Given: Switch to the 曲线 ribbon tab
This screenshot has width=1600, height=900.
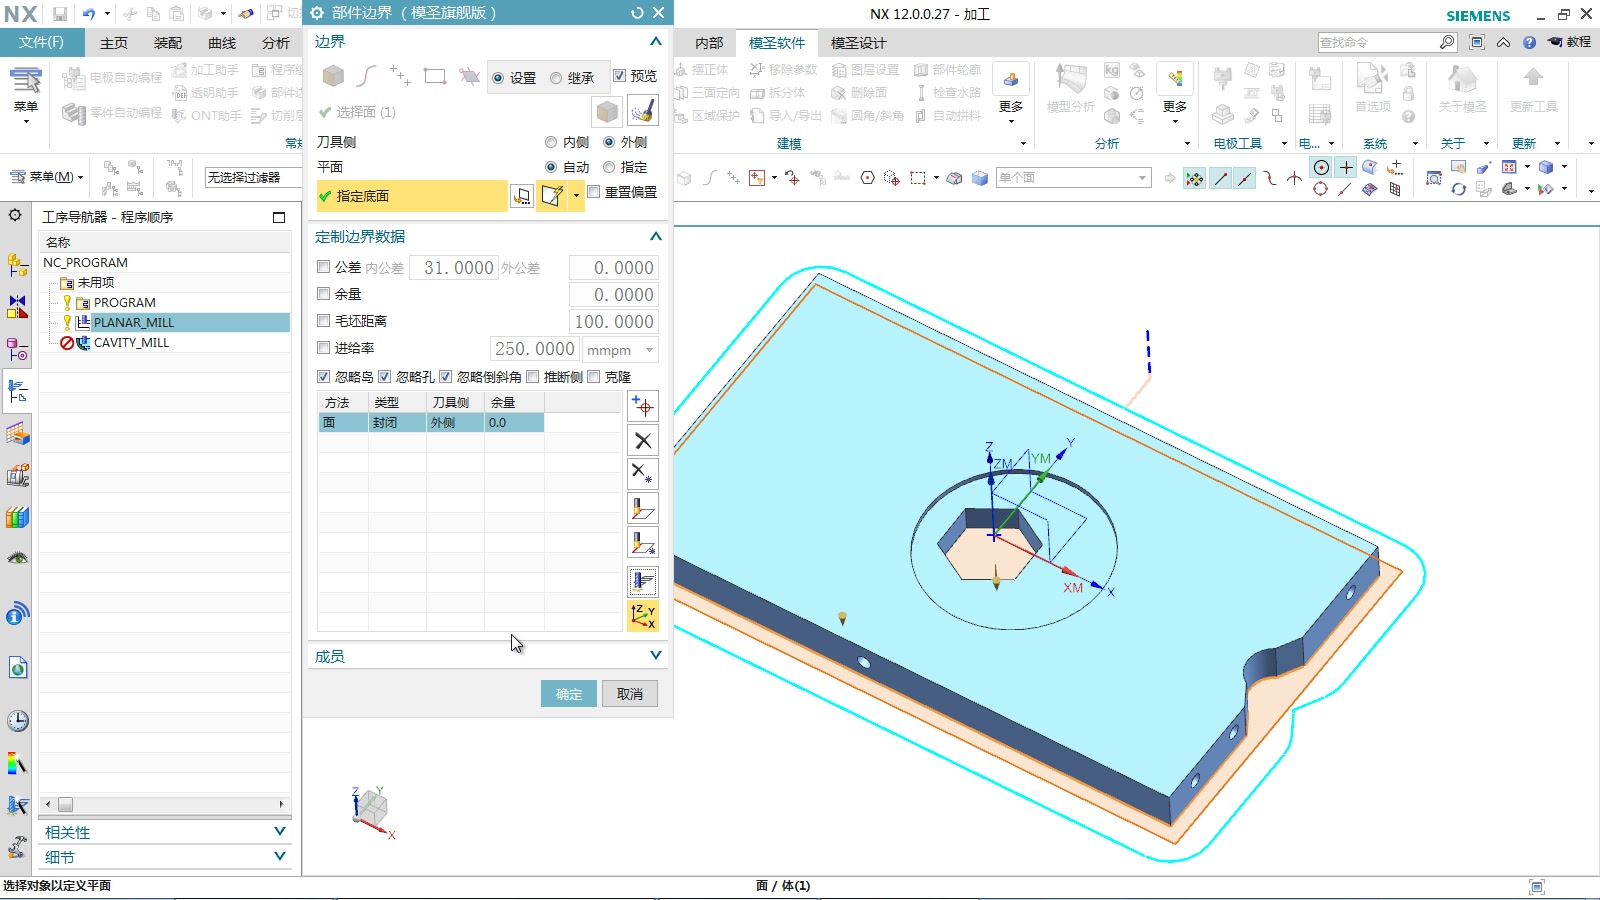Looking at the screenshot, I should (222, 43).
